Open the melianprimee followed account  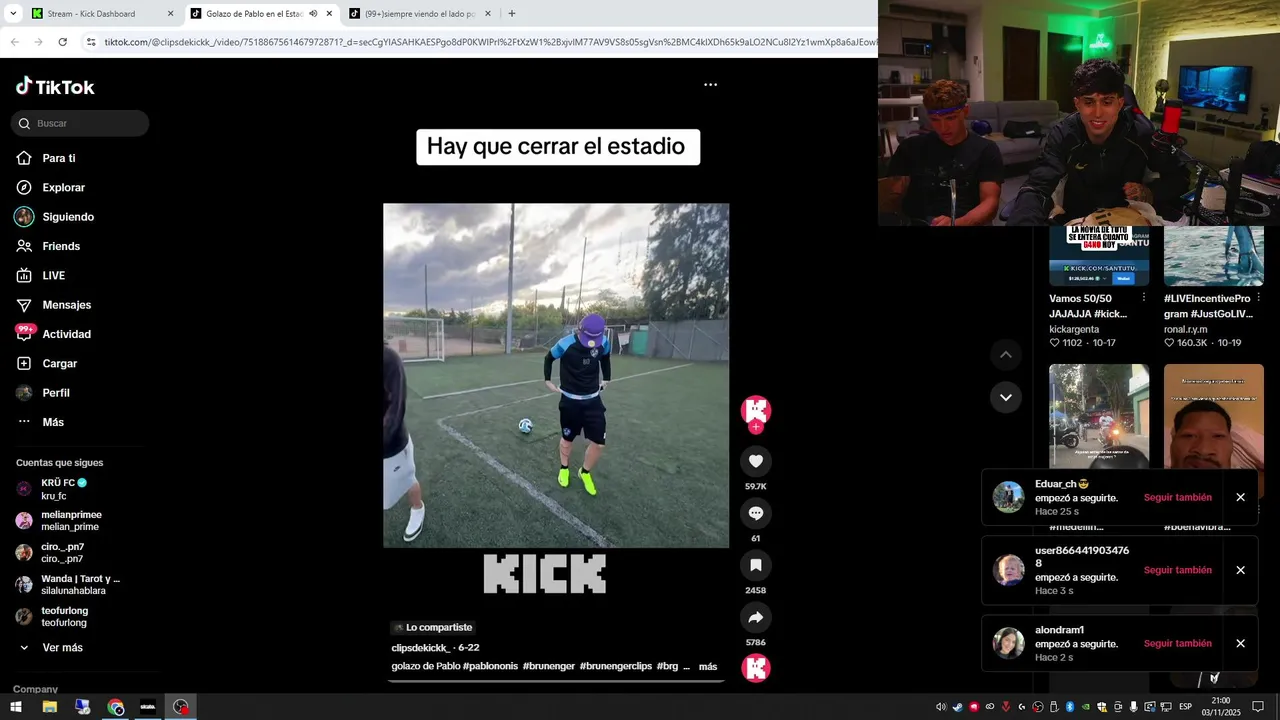[x=60, y=521]
